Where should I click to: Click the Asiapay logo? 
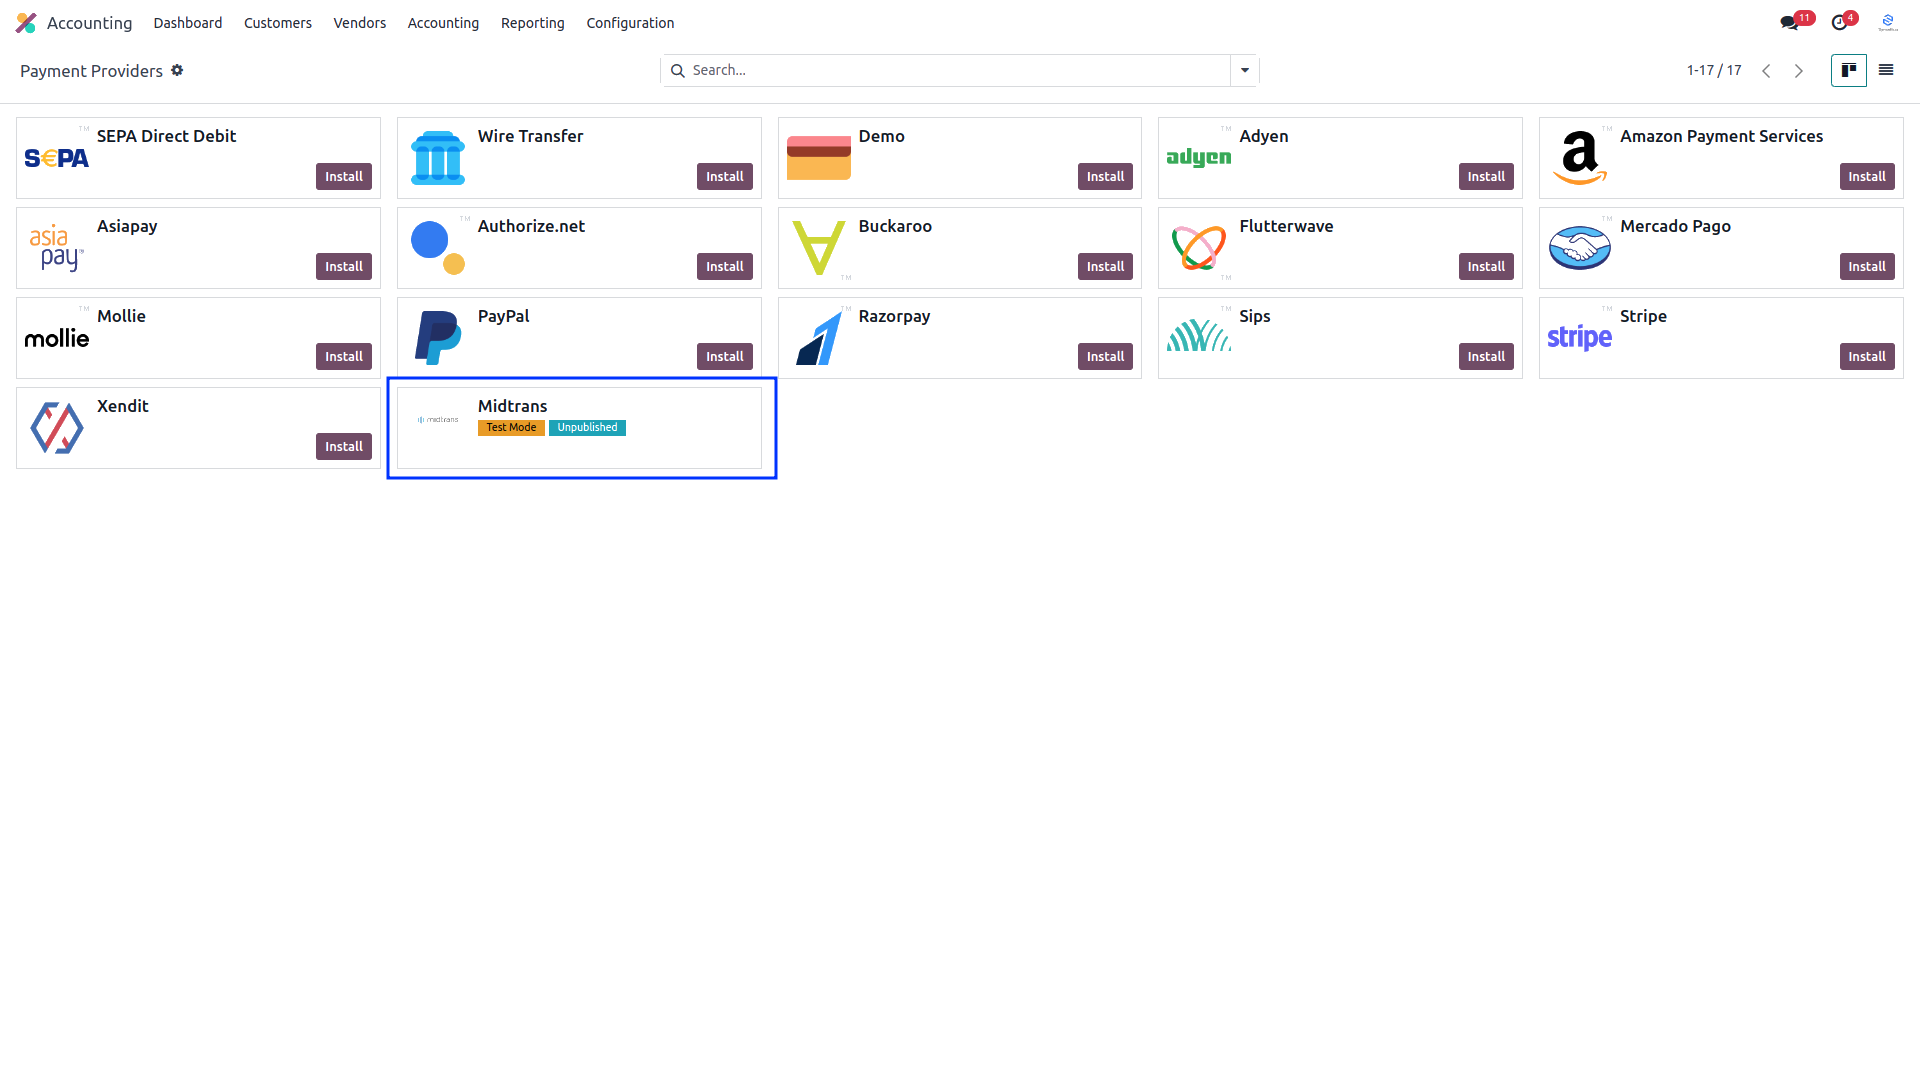click(x=57, y=248)
